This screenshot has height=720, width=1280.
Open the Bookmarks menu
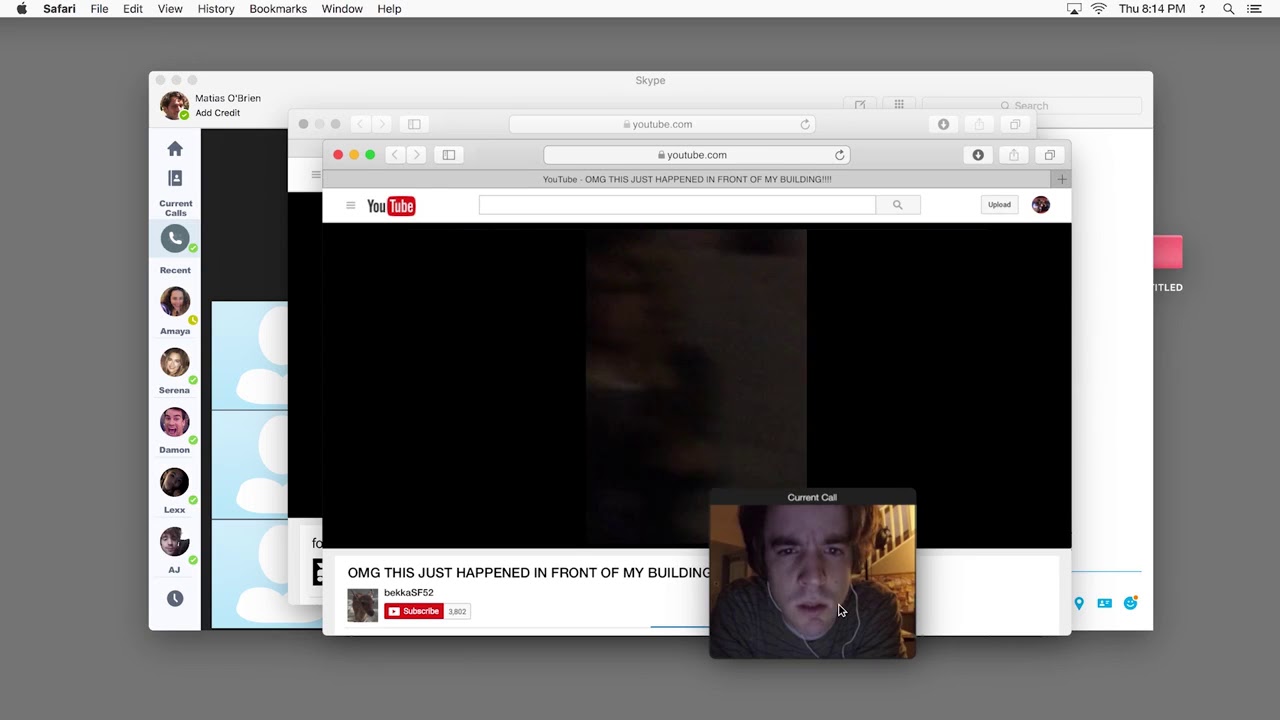coord(278,9)
